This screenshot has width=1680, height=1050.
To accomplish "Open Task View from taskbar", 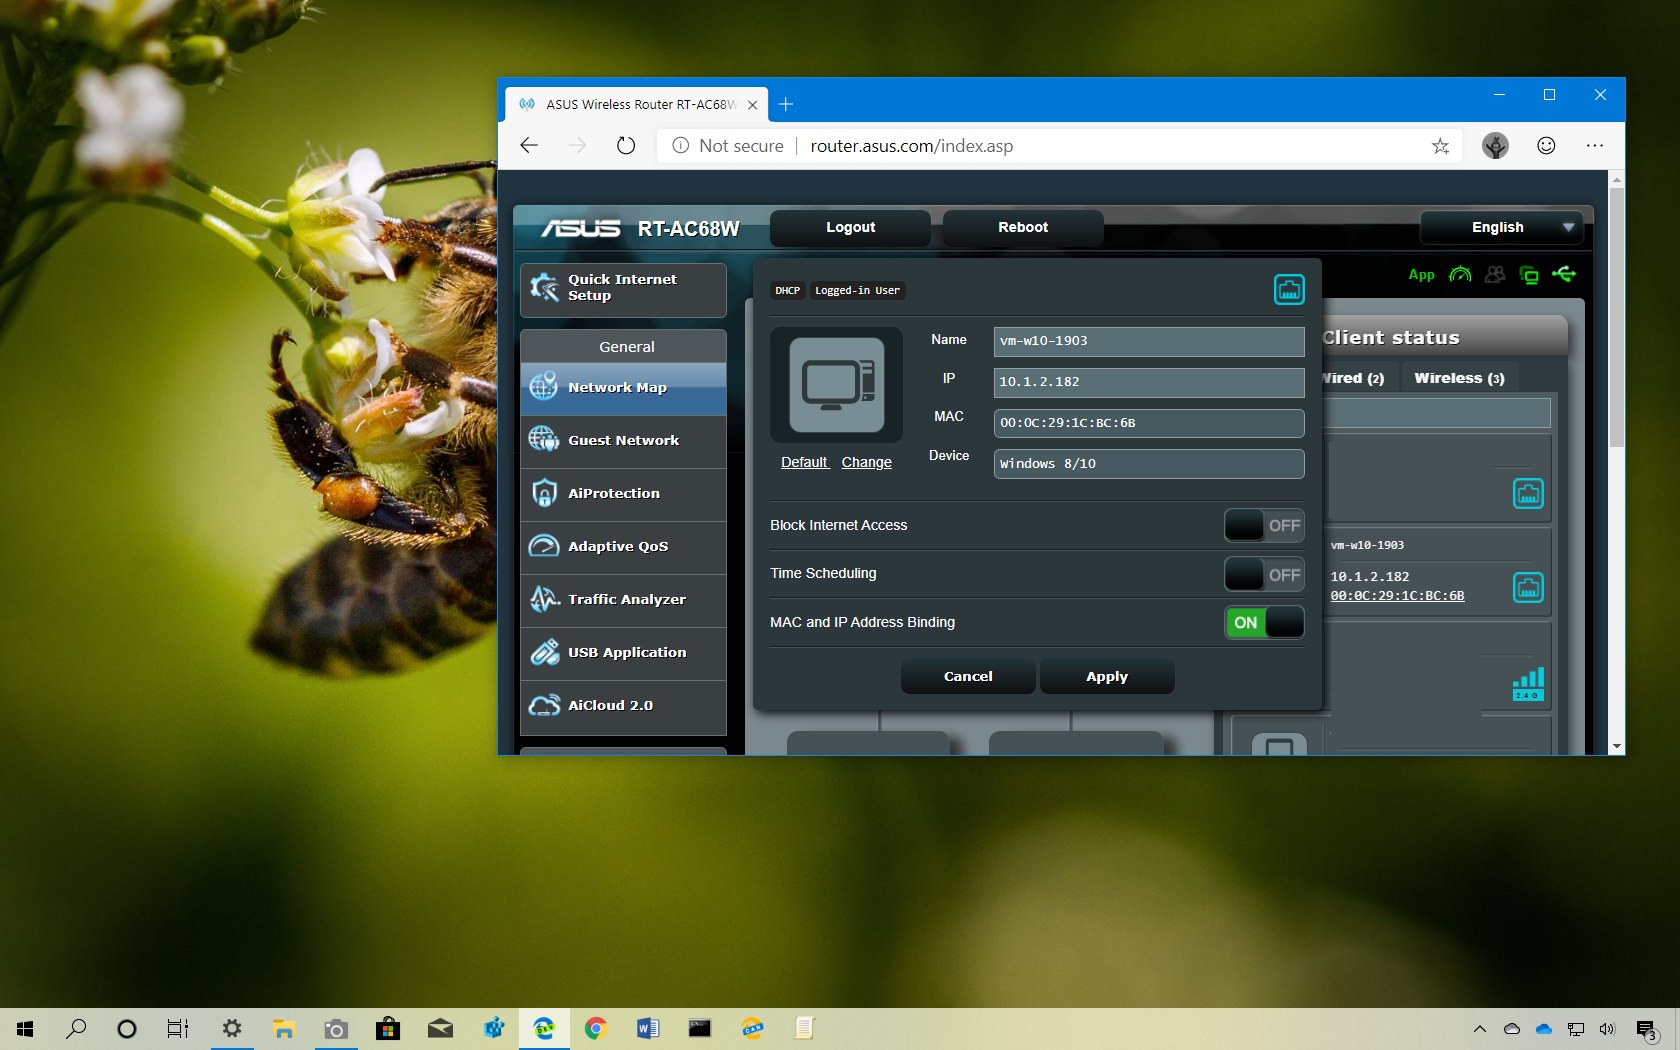I will 178,1029.
